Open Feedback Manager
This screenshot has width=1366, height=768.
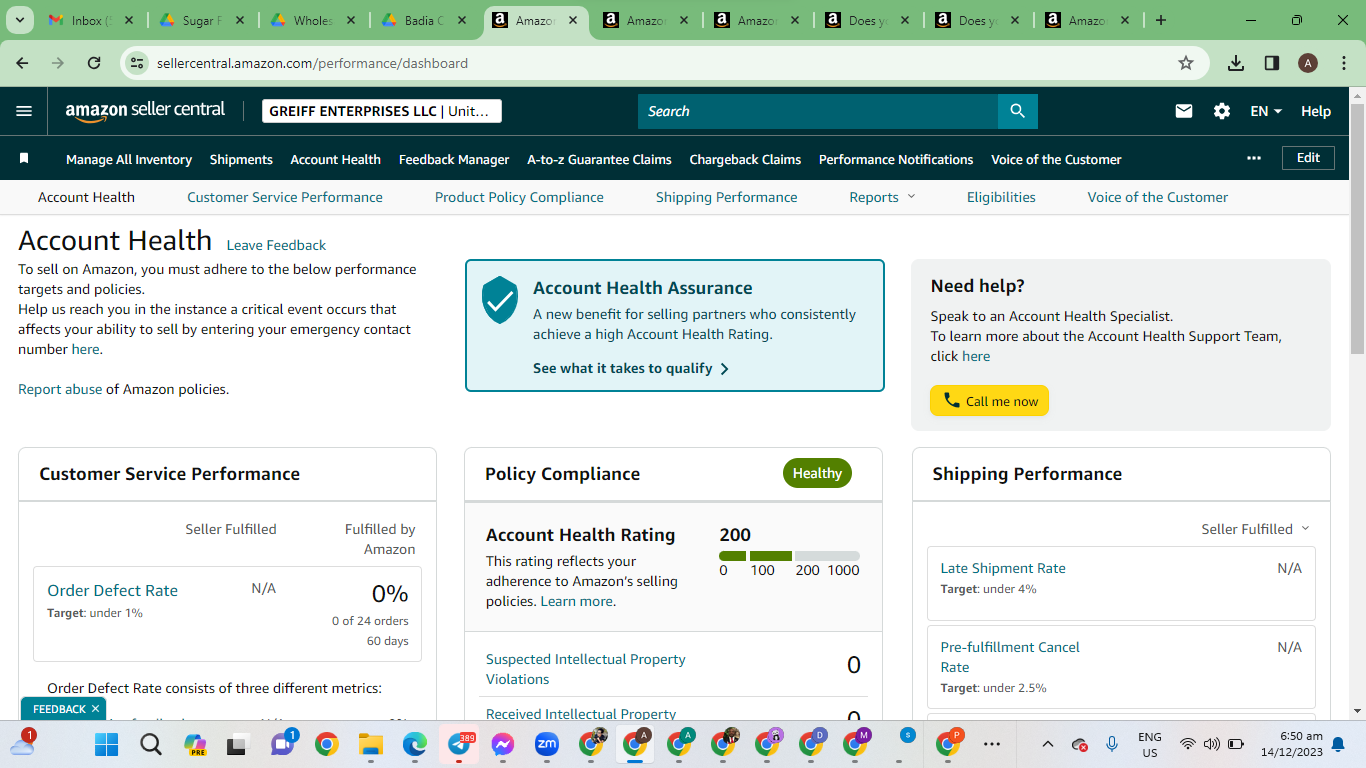(x=454, y=159)
